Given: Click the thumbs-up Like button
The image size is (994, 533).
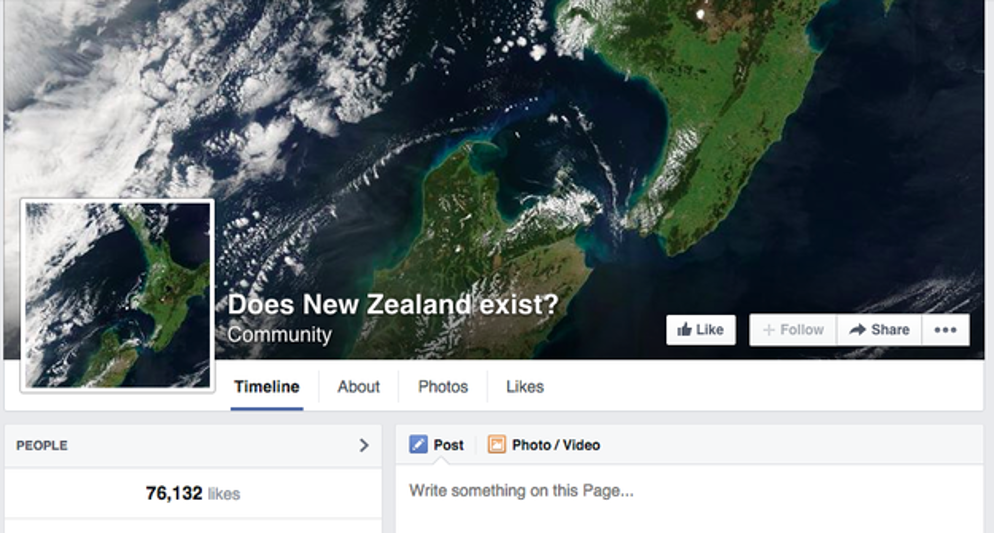Looking at the screenshot, I should [700, 330].
